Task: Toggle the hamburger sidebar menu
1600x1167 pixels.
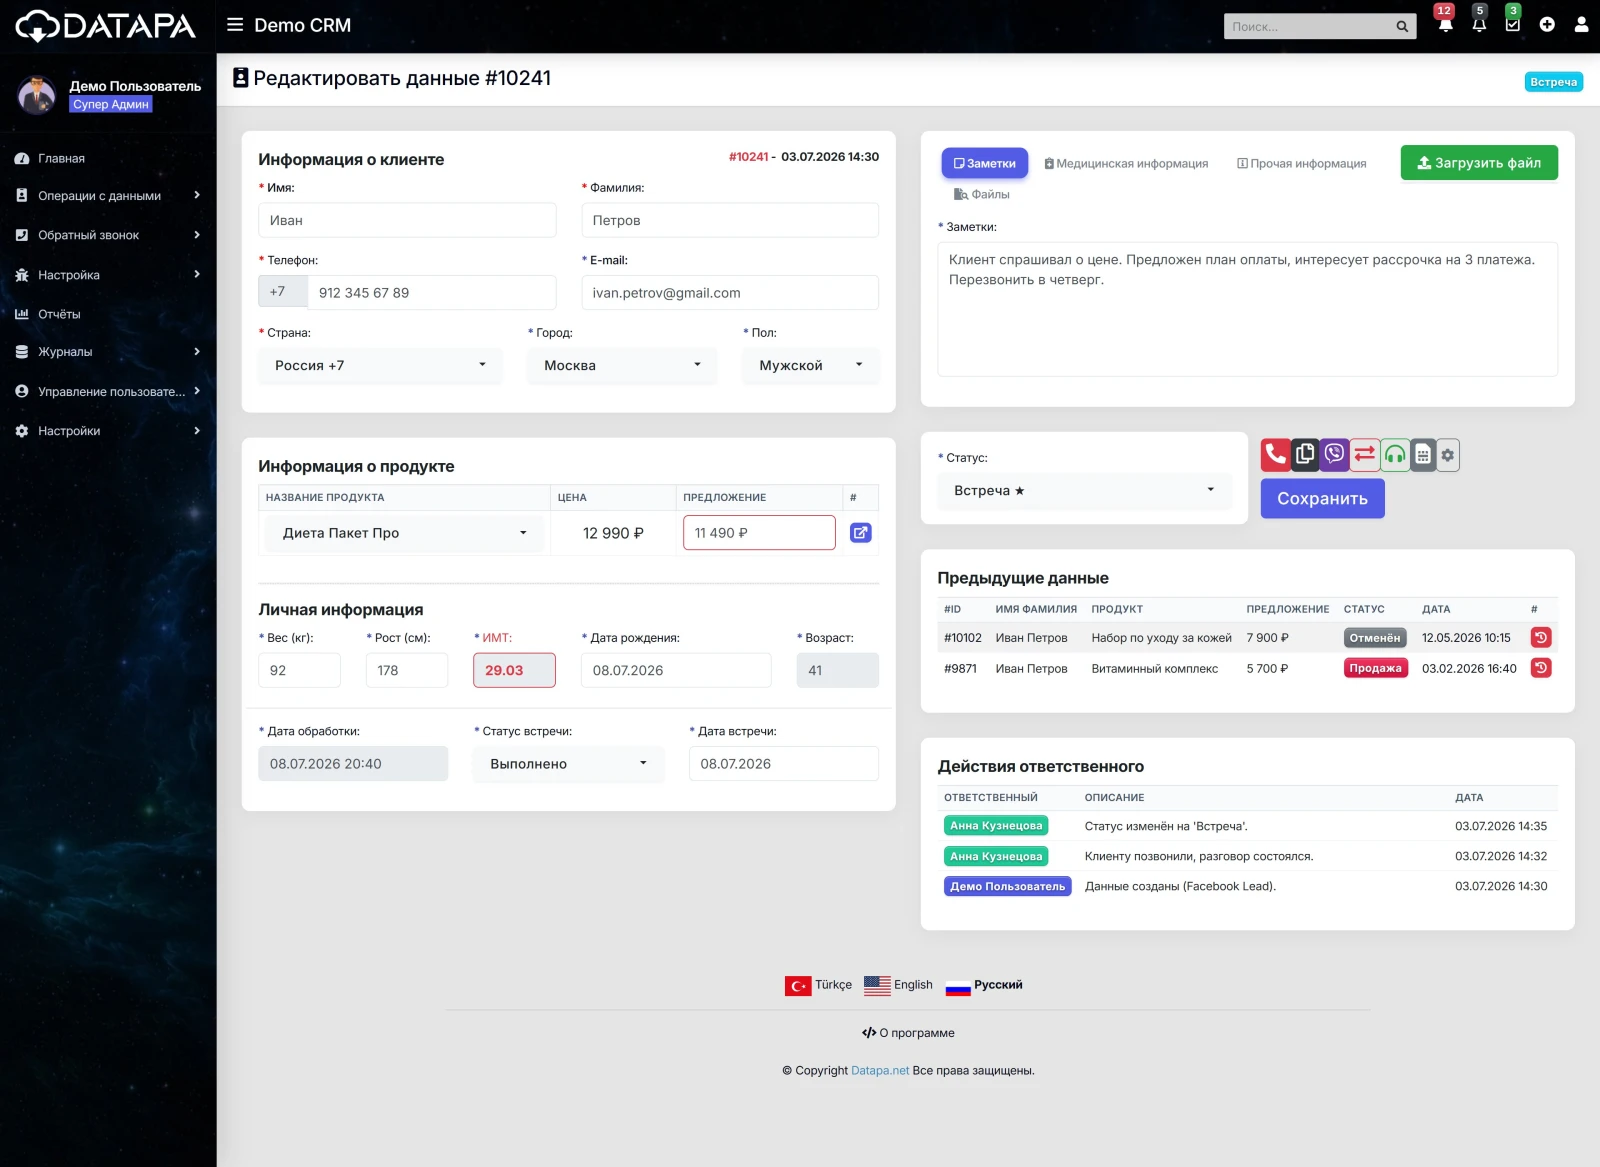Action: tap(235, 25)
